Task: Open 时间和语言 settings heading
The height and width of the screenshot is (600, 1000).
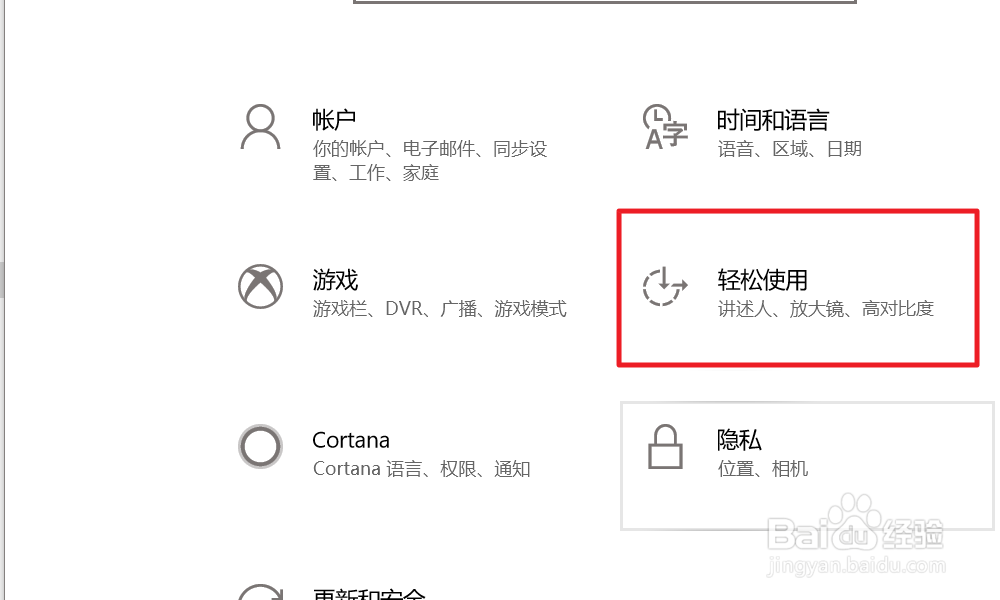Action: (x=772, y=120)
